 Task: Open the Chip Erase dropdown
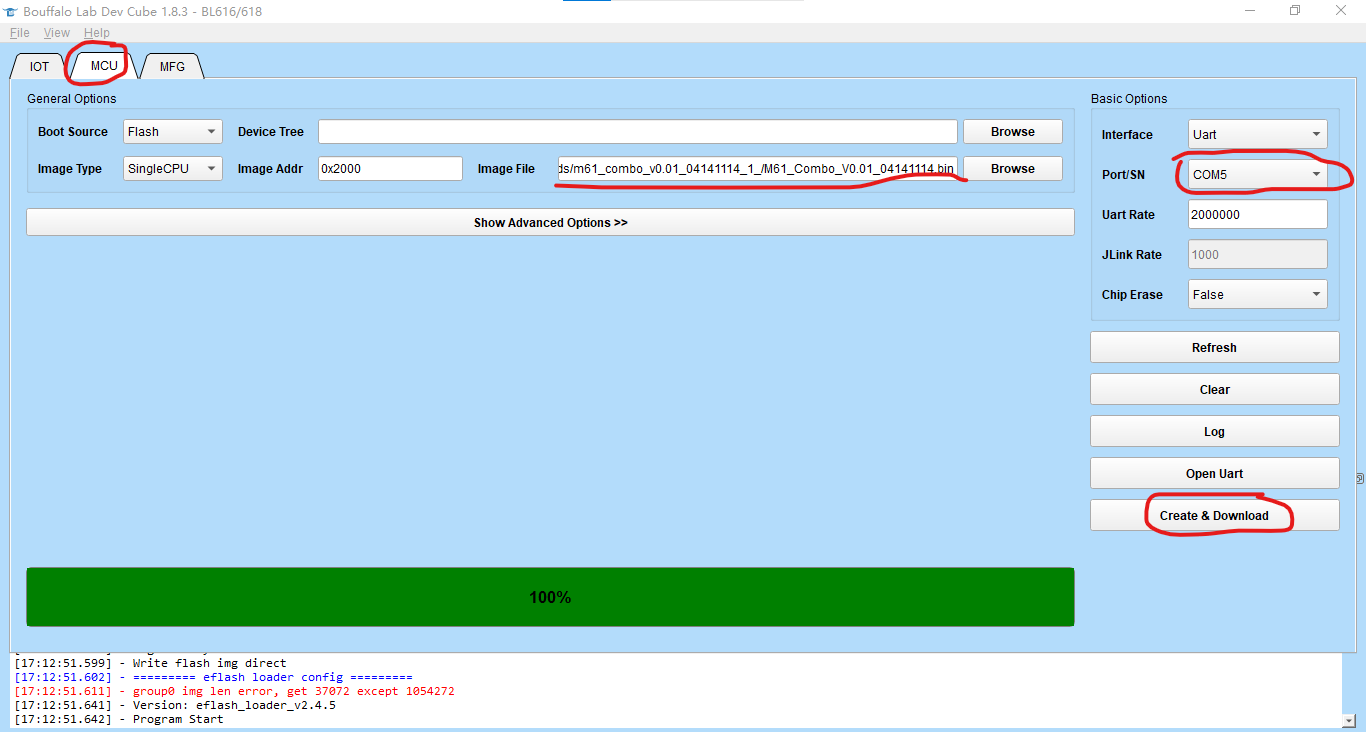(x=1258, y=295)
